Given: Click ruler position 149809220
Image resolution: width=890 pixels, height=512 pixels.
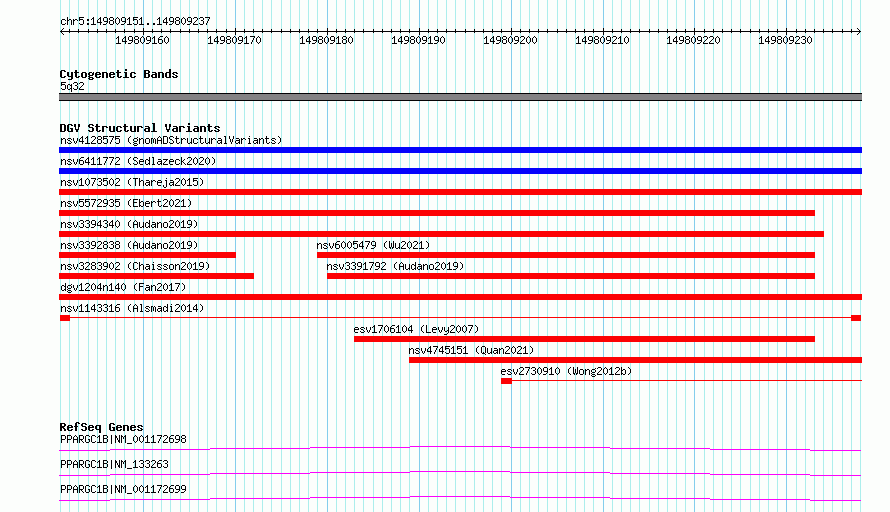Looking at the screenshot, I should point(693,40).
